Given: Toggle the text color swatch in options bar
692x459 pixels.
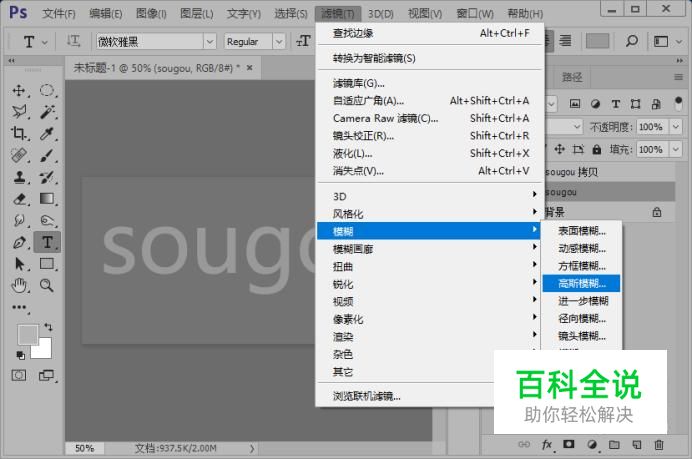Looking at the screenshot, I should point(597,41).
